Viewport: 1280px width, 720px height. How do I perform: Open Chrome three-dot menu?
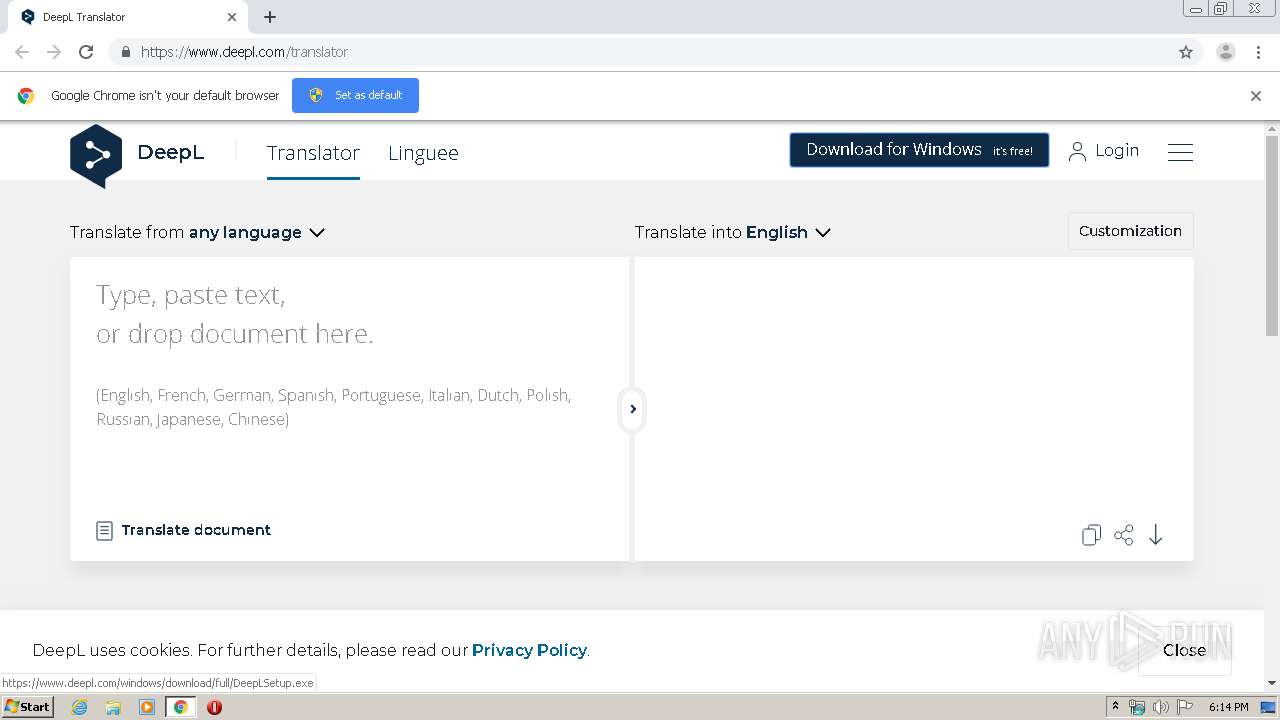(1258, 52)
